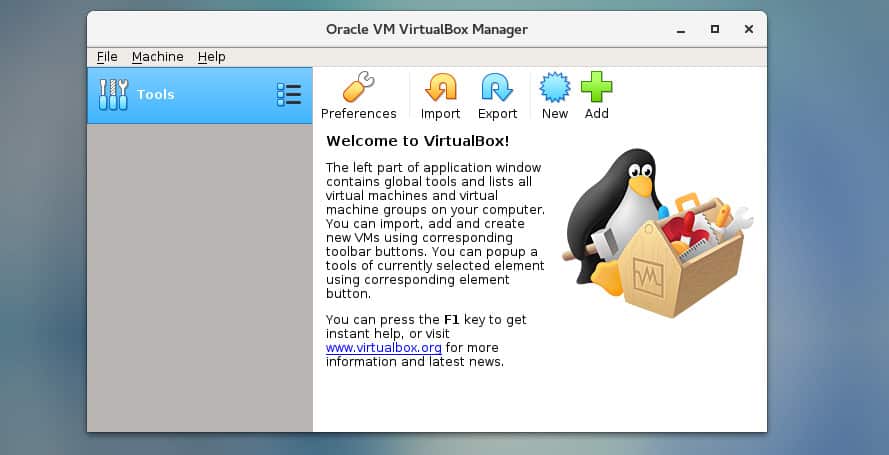Close the VirtualBox Manager window
The height and width of the screenshot is (455, 889).
(x=749, y=29)
